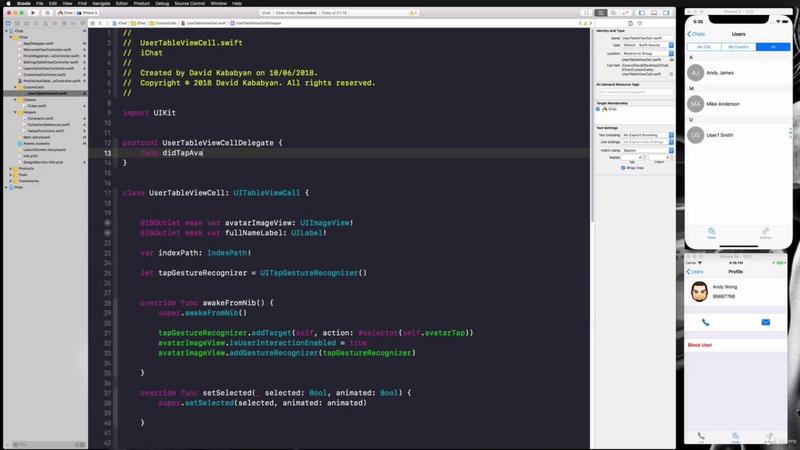Expand the Products folder

tap(11, 168)
